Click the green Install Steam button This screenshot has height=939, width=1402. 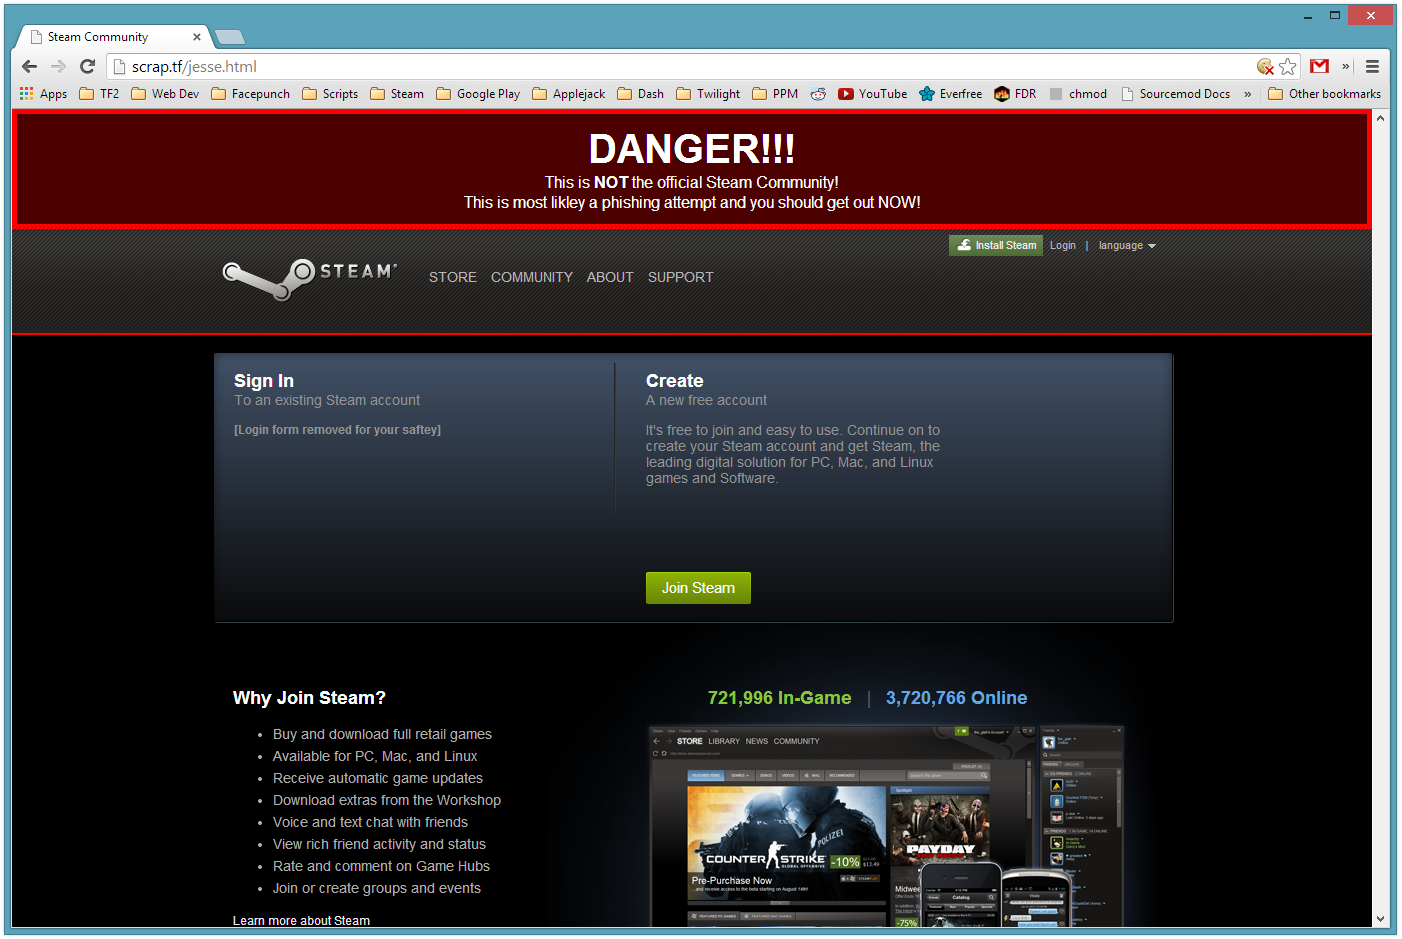coord(996,245)
